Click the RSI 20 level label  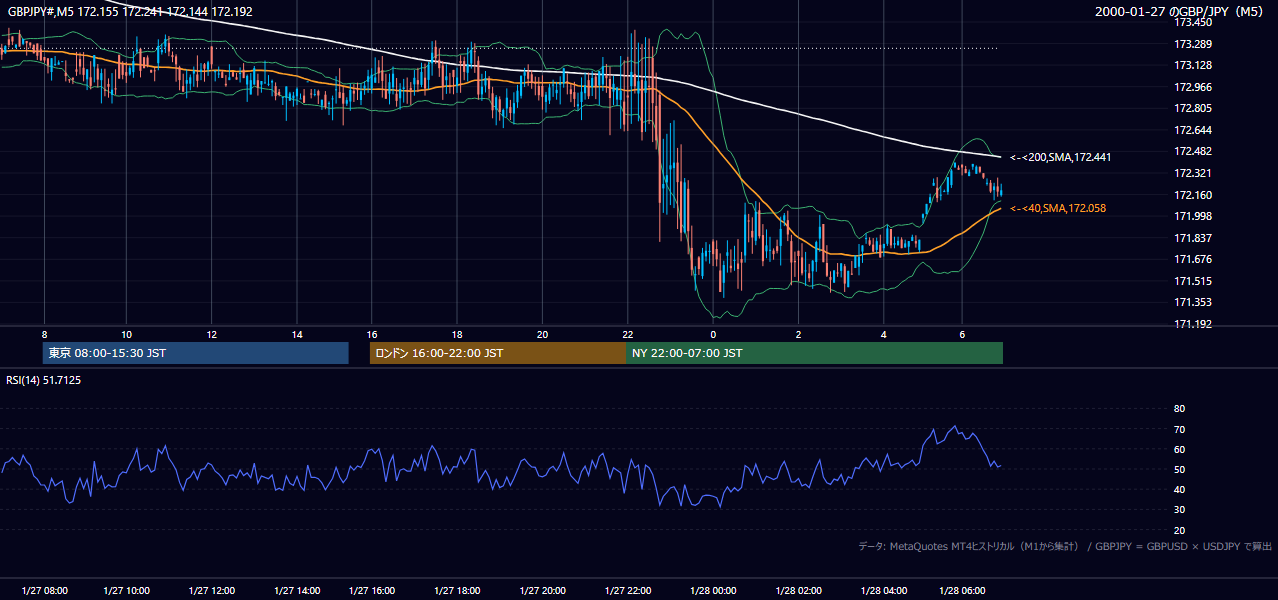[1179, 530]
